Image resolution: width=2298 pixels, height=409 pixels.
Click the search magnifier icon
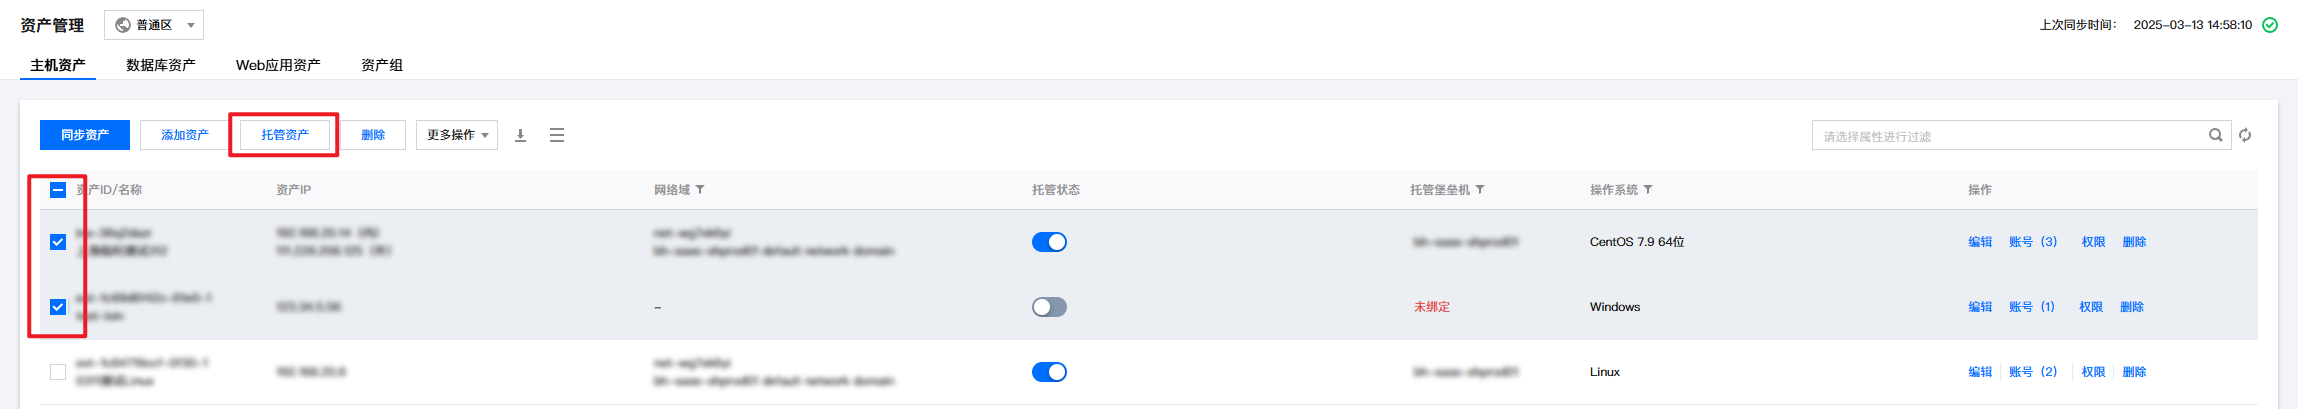(x=2215, y=135)
